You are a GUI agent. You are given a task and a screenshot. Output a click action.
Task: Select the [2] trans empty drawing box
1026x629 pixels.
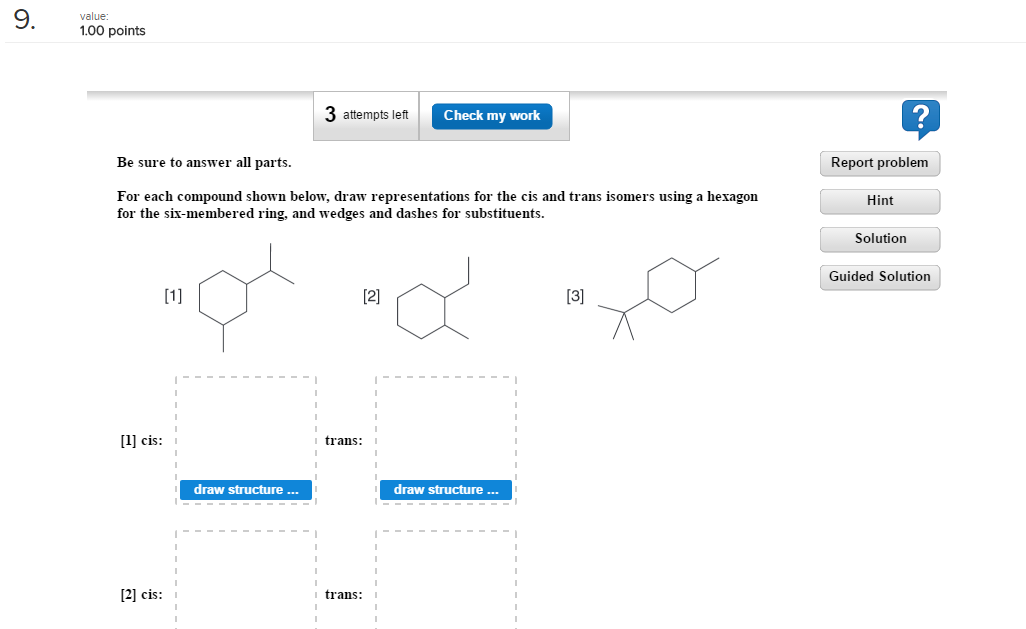point(445,585)
